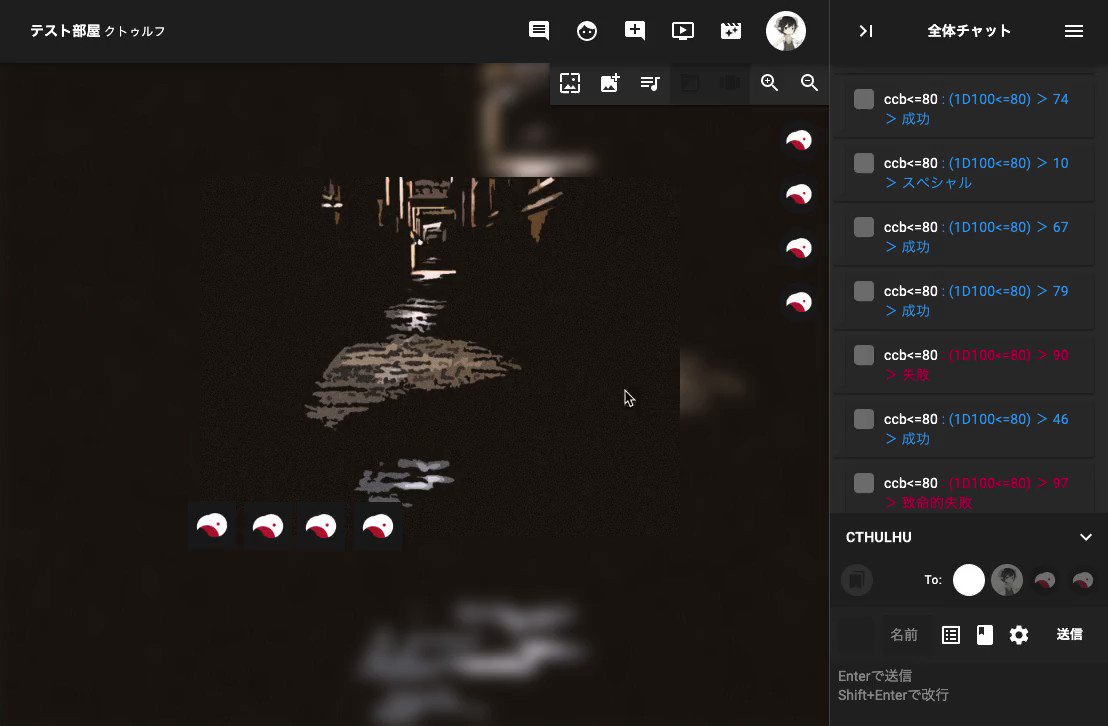Click the CTHULHU label

click(878, 537)
